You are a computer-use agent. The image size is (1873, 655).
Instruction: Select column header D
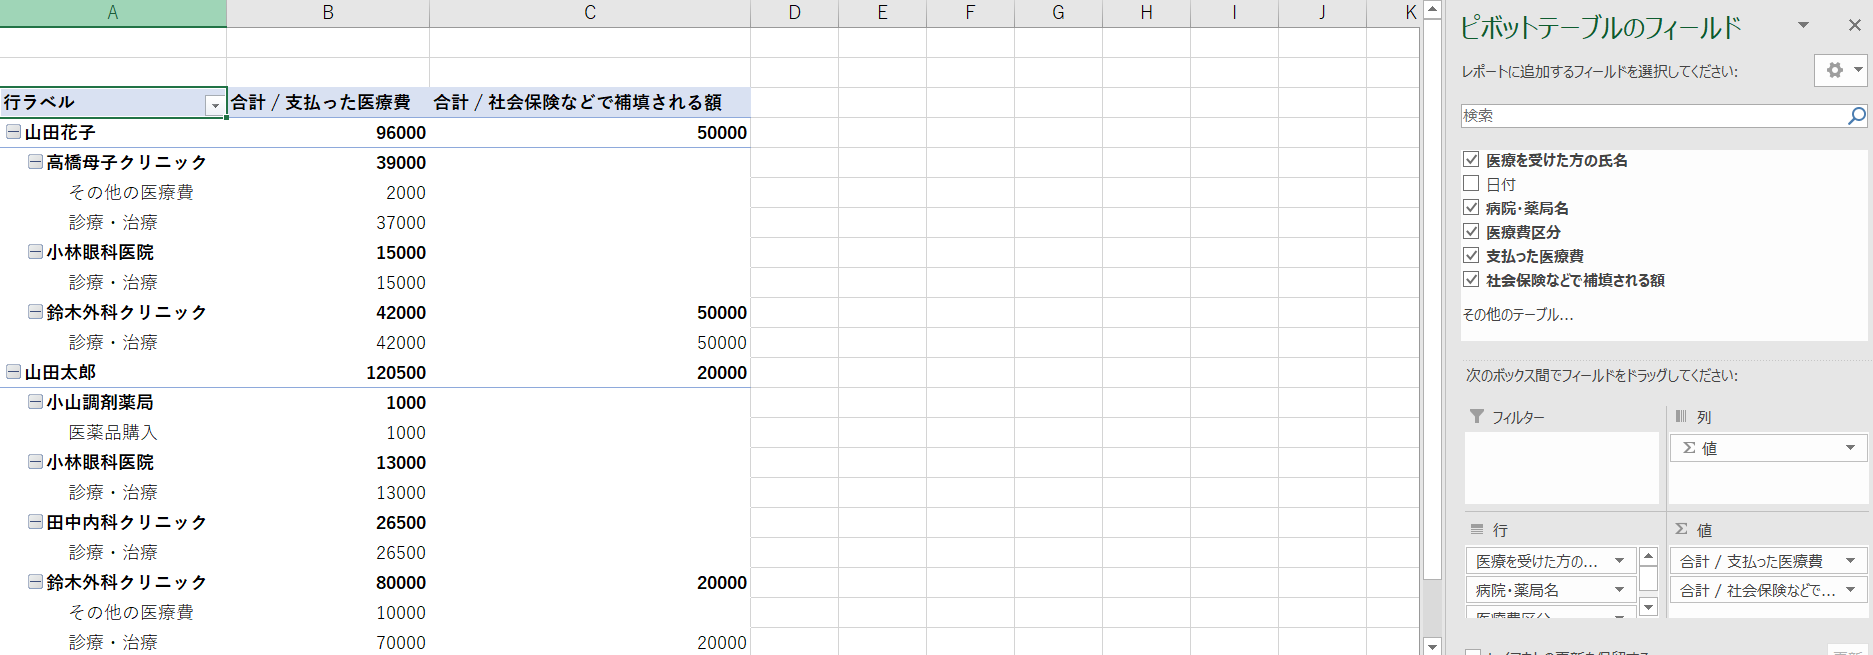[794, 13]
